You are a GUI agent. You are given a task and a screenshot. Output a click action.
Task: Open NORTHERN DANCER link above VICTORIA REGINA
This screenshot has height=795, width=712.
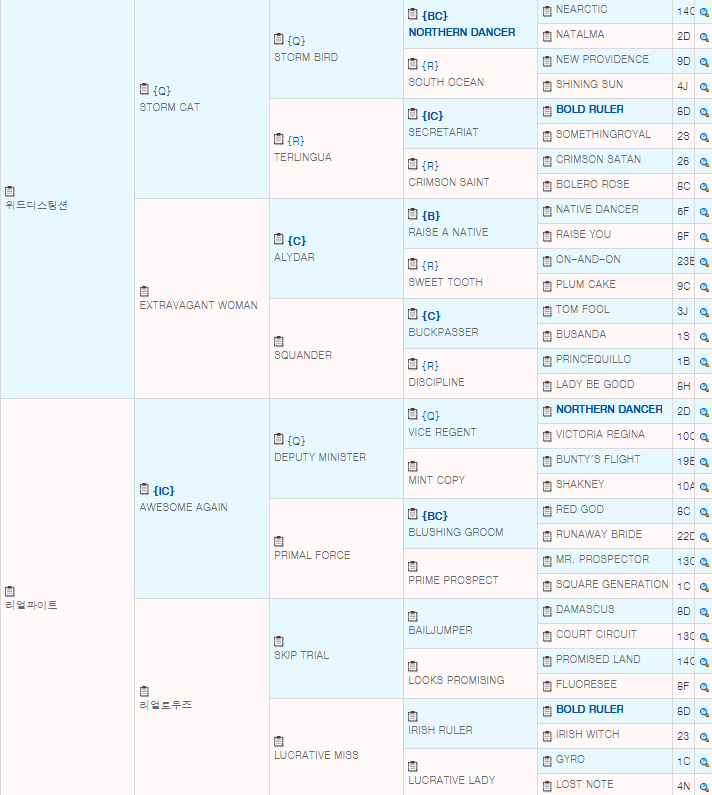609,409
